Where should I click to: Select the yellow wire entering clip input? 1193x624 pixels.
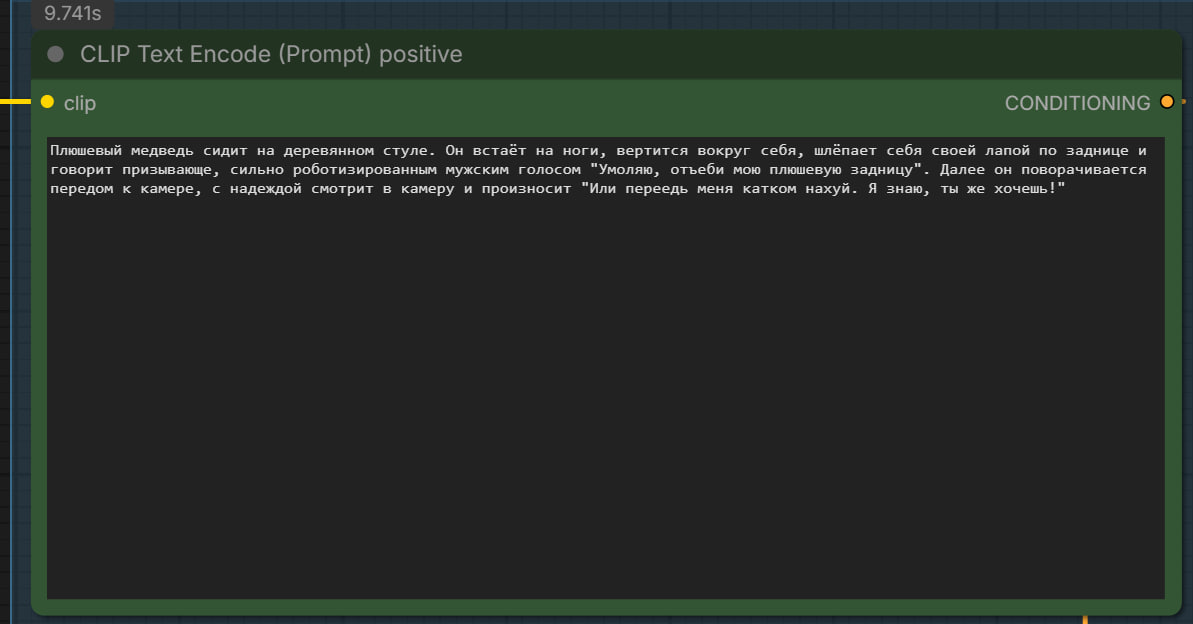(x=15, y=102)
